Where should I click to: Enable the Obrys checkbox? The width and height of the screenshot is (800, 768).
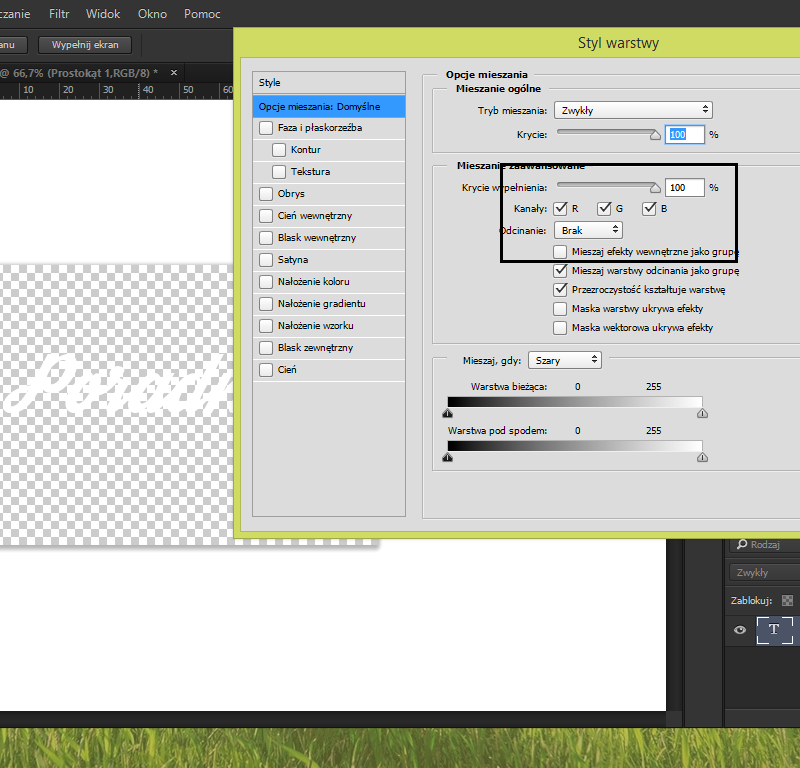click(266, 193)
